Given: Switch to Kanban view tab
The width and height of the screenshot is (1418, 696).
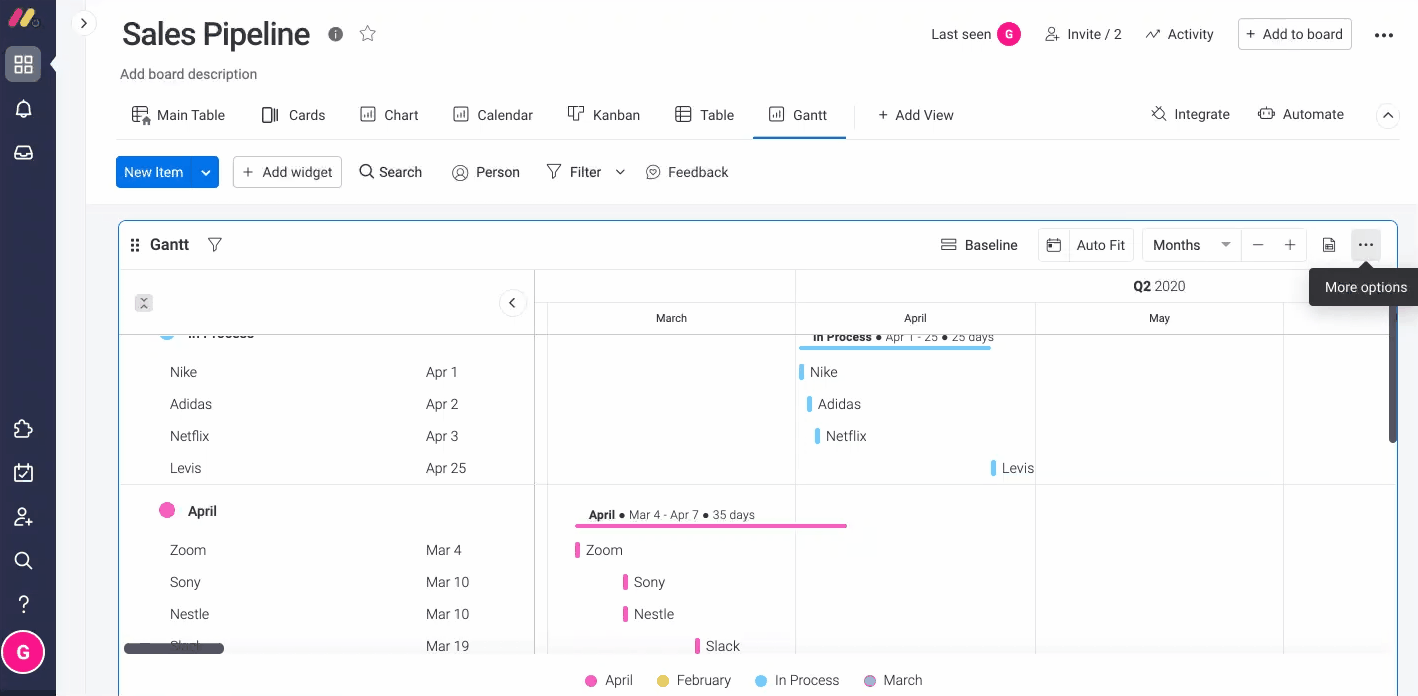Looking at the screenshot, I should [x=604, y=115].
